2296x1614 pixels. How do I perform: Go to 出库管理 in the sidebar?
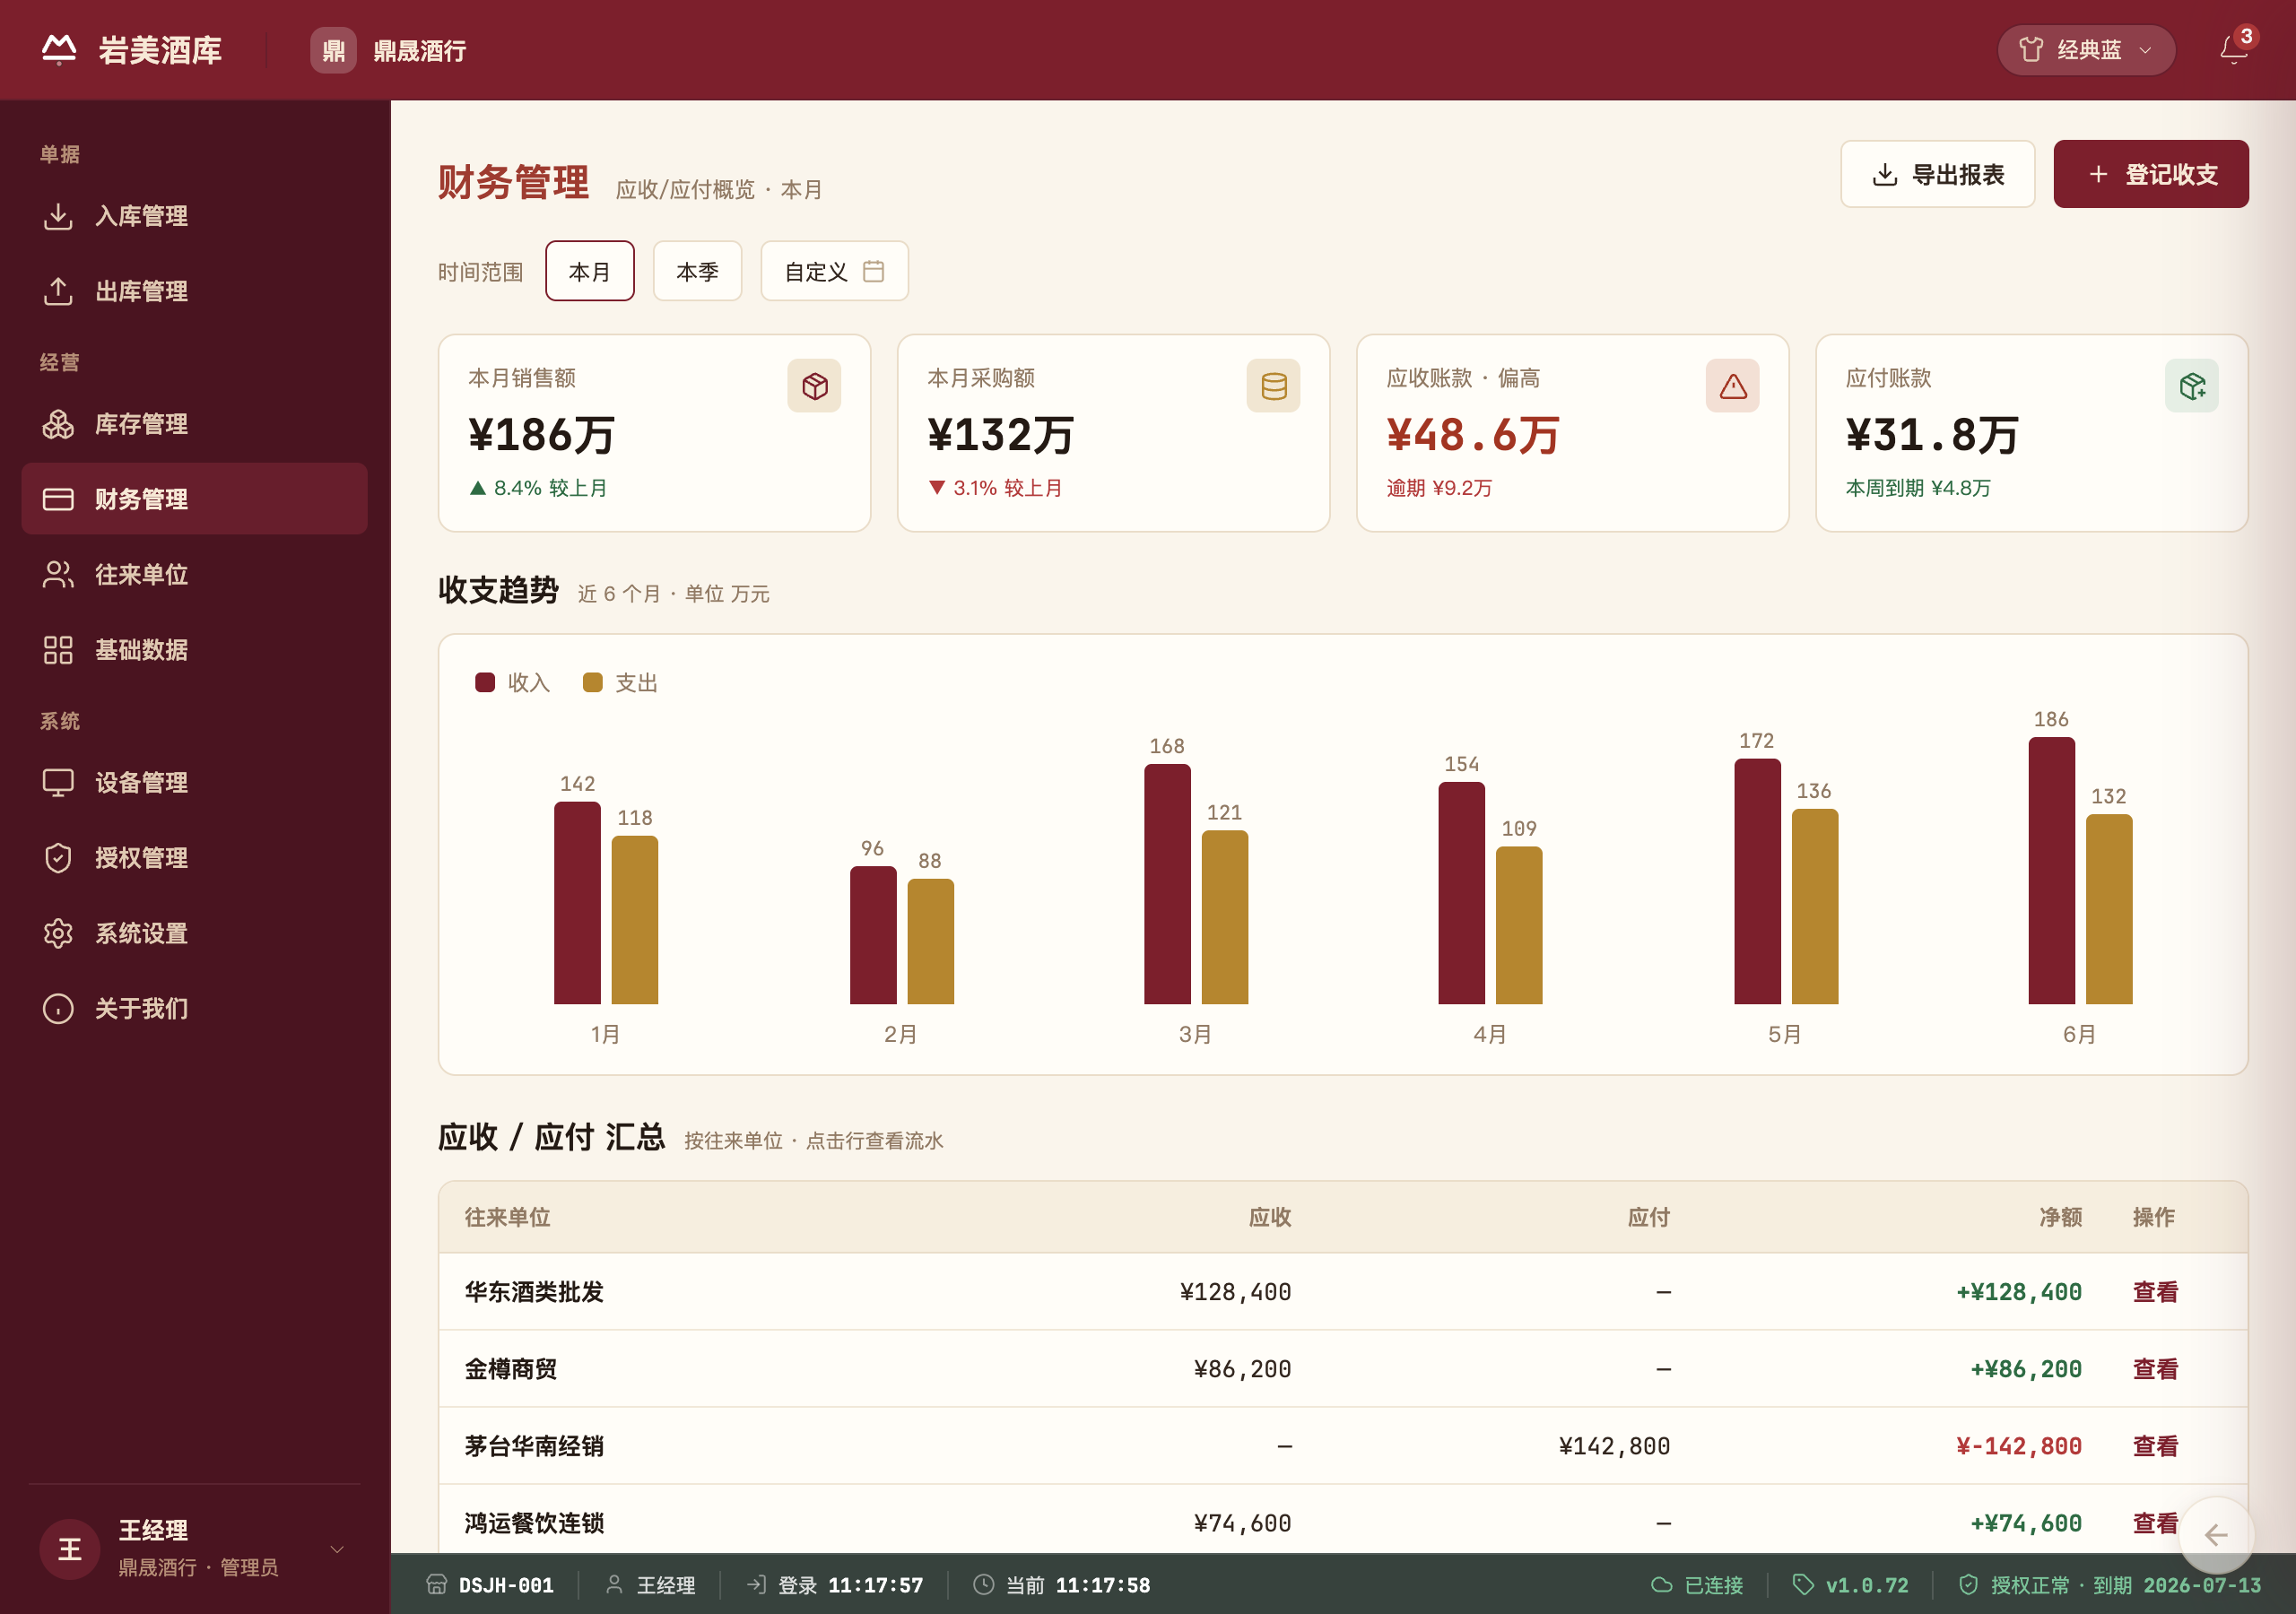[194, 291]
